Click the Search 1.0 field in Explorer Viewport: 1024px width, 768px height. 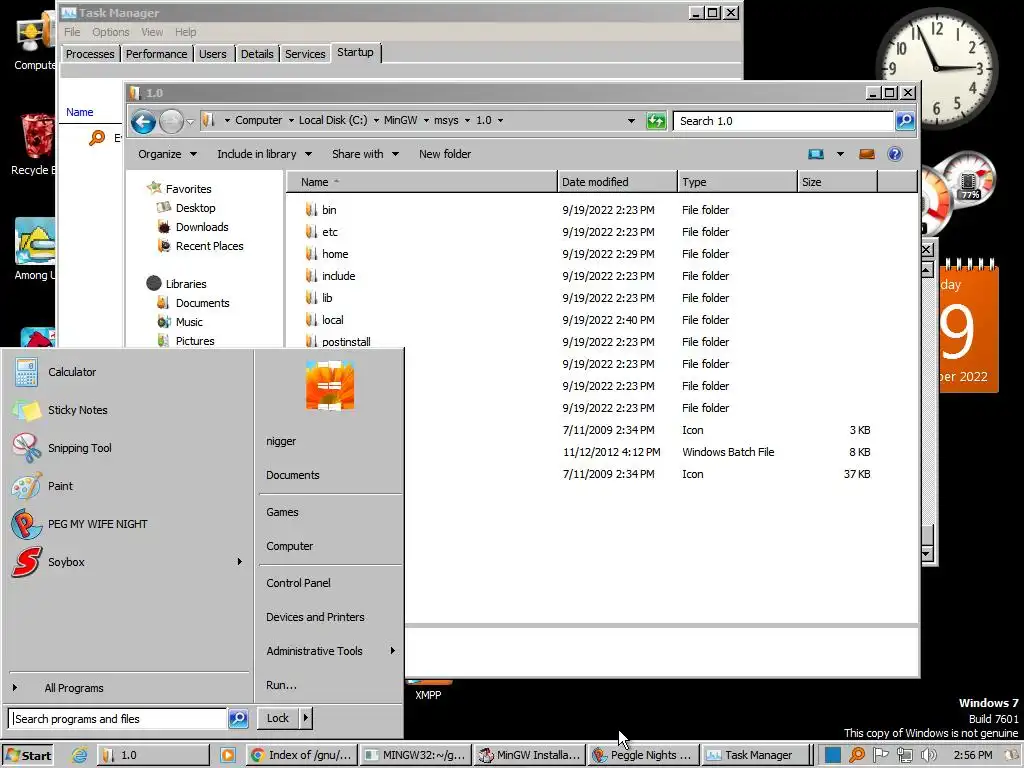(783, 121)
